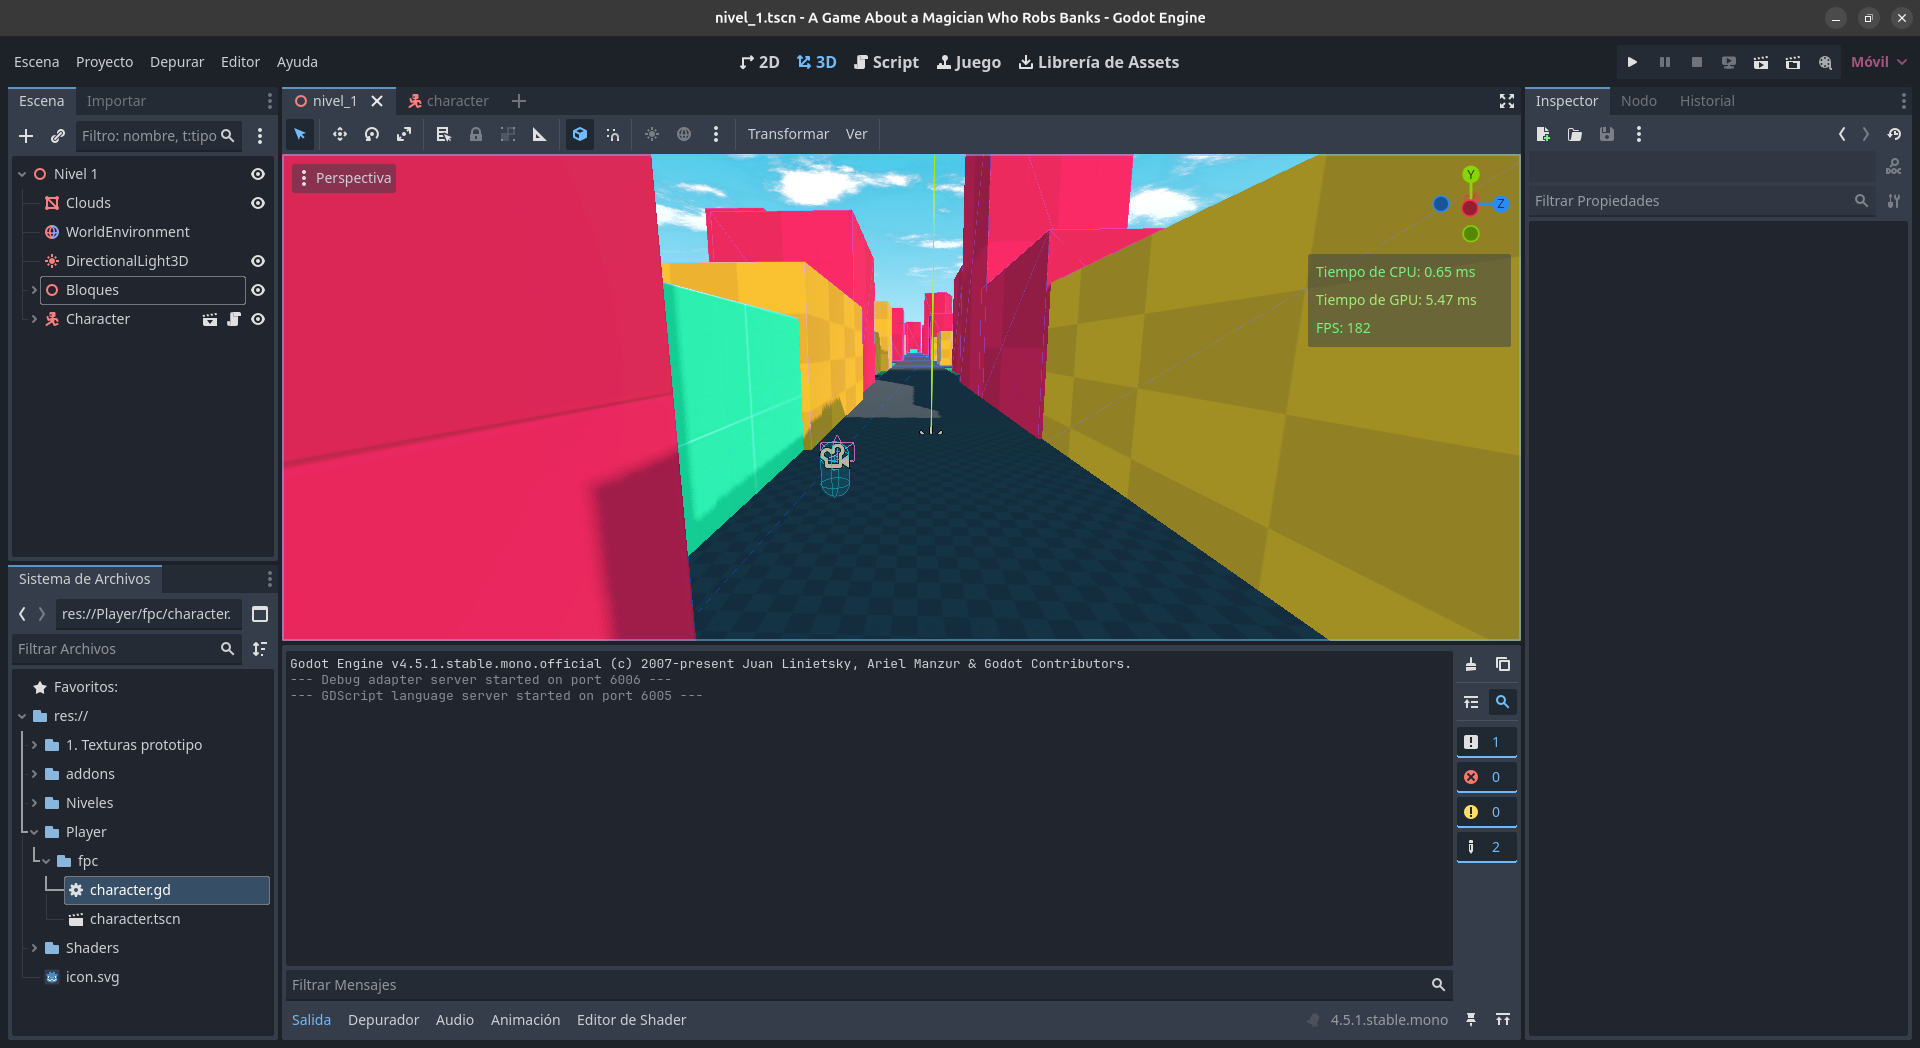Select the Move mode tool in viewport toolbar

coord(340,134)
